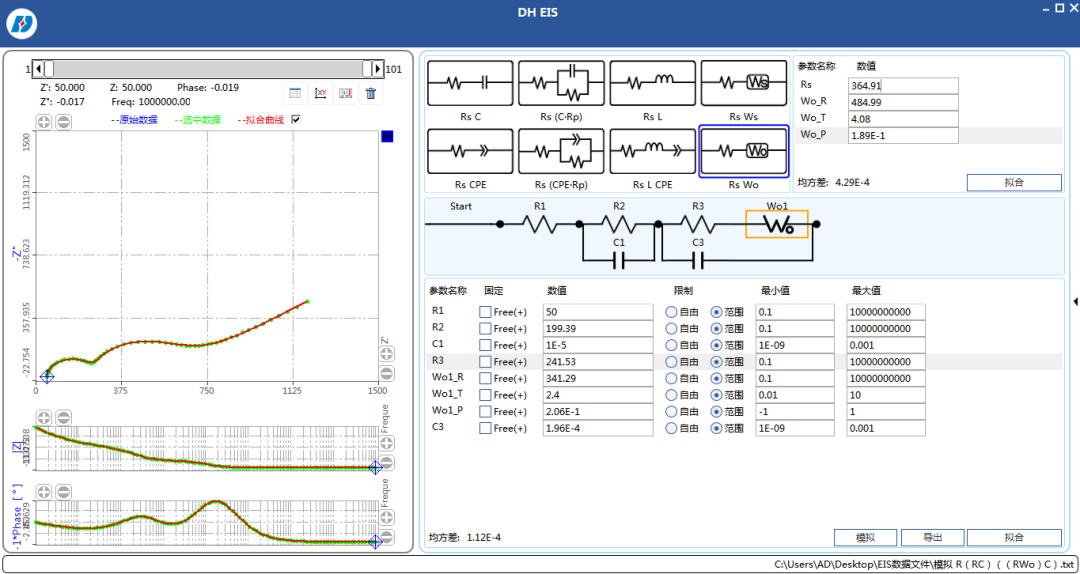Click resistor R2 in circuit diagram

[619, 224]
